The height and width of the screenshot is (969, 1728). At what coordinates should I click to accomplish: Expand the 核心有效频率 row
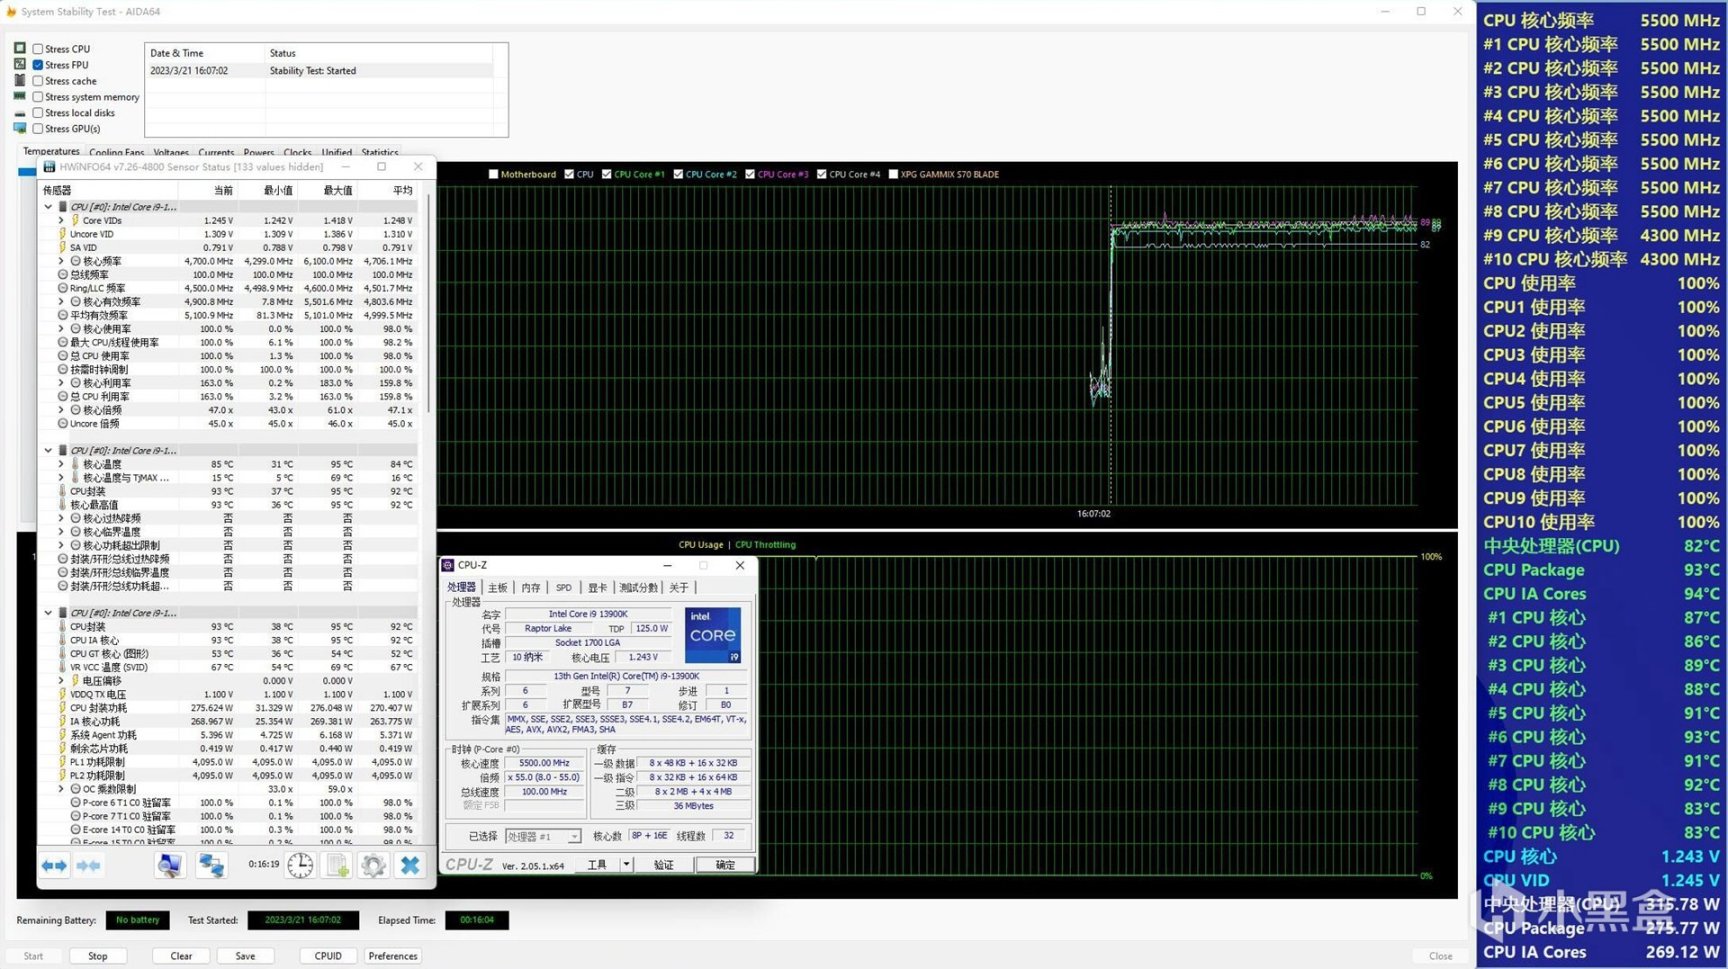click(x=61, y=301)
